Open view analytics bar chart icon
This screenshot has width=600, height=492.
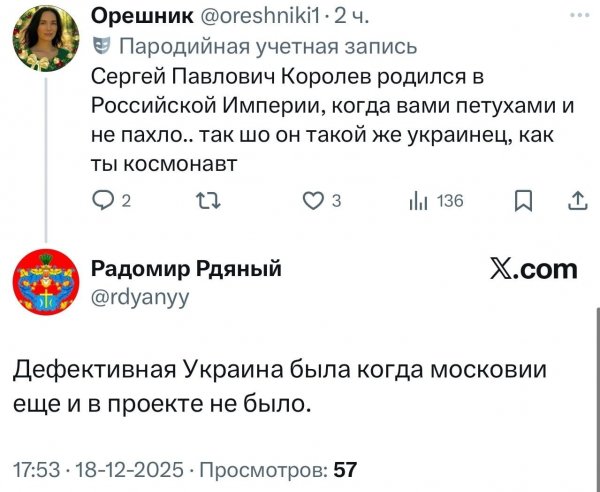click(x=419, y=201)
